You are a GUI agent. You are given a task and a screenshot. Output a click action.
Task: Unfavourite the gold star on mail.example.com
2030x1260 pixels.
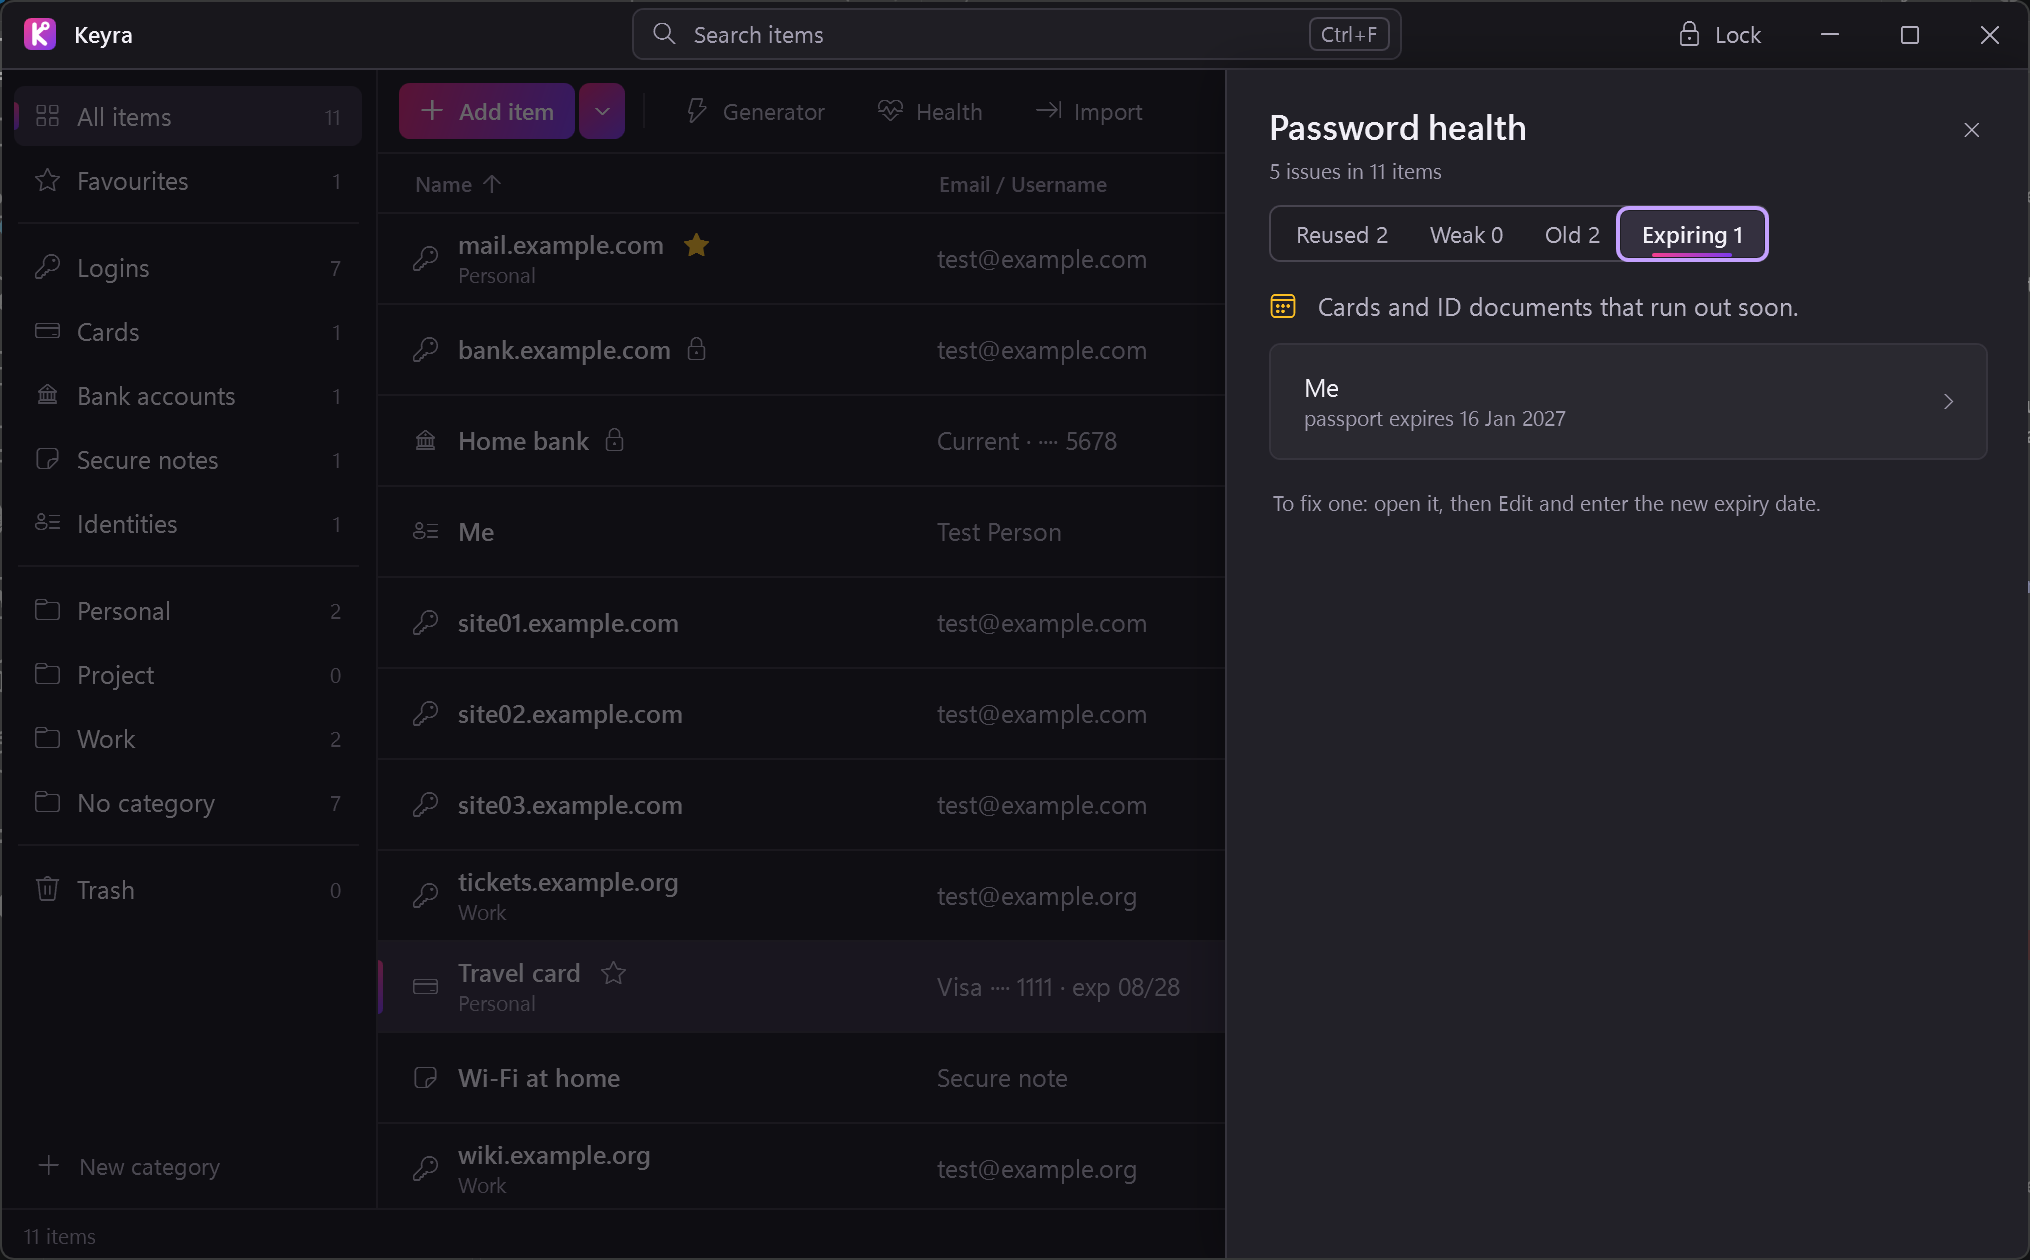[696, 245]
